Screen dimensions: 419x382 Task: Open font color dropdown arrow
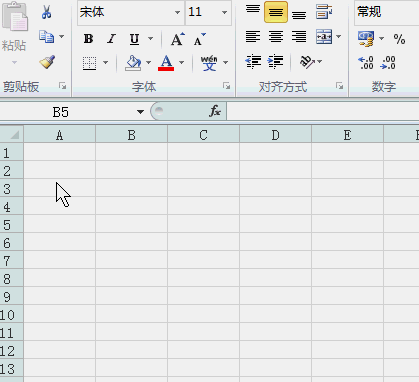pos(181,62)
